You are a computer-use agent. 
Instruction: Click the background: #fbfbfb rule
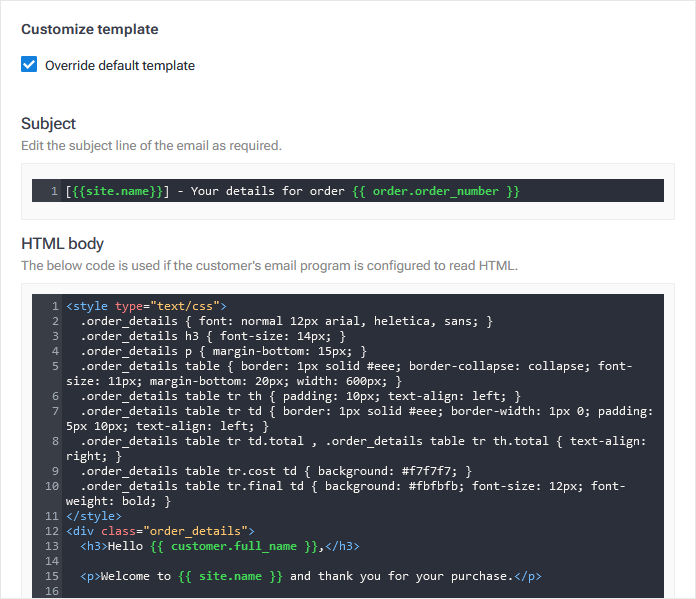(395, 486)
